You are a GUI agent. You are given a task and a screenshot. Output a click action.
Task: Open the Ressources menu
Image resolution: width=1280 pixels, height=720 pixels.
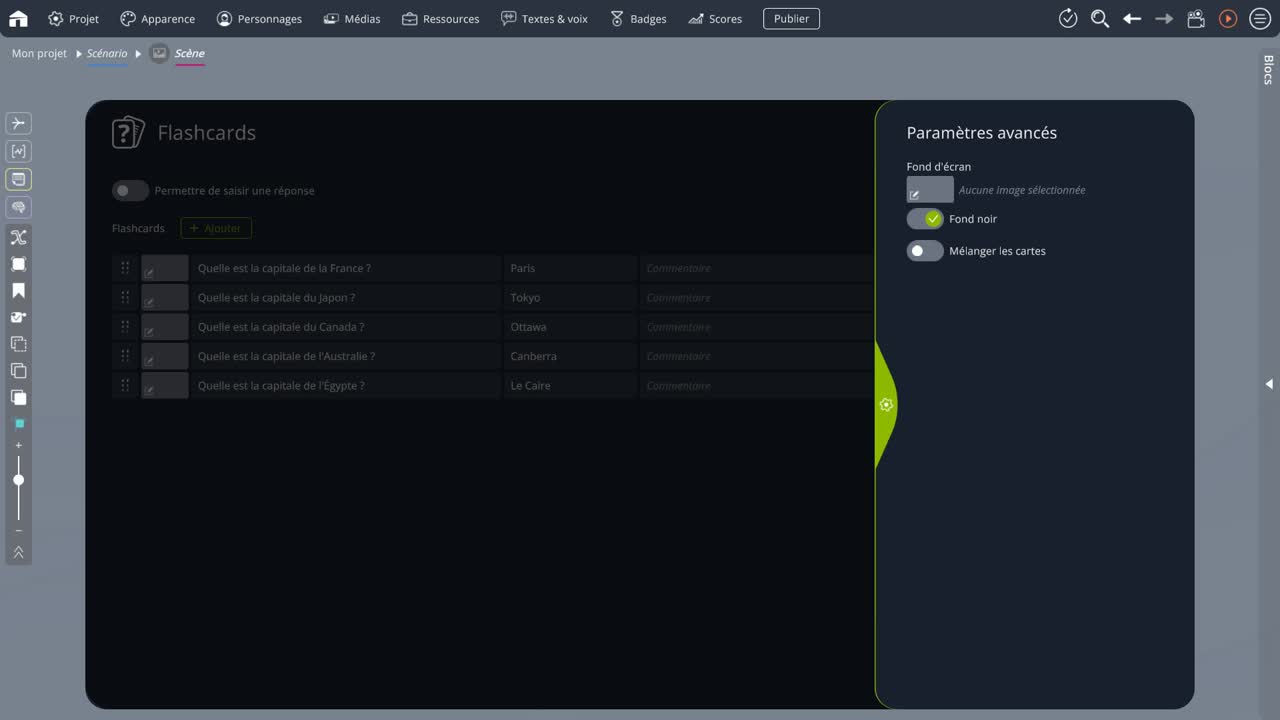(x=440, y=18)
